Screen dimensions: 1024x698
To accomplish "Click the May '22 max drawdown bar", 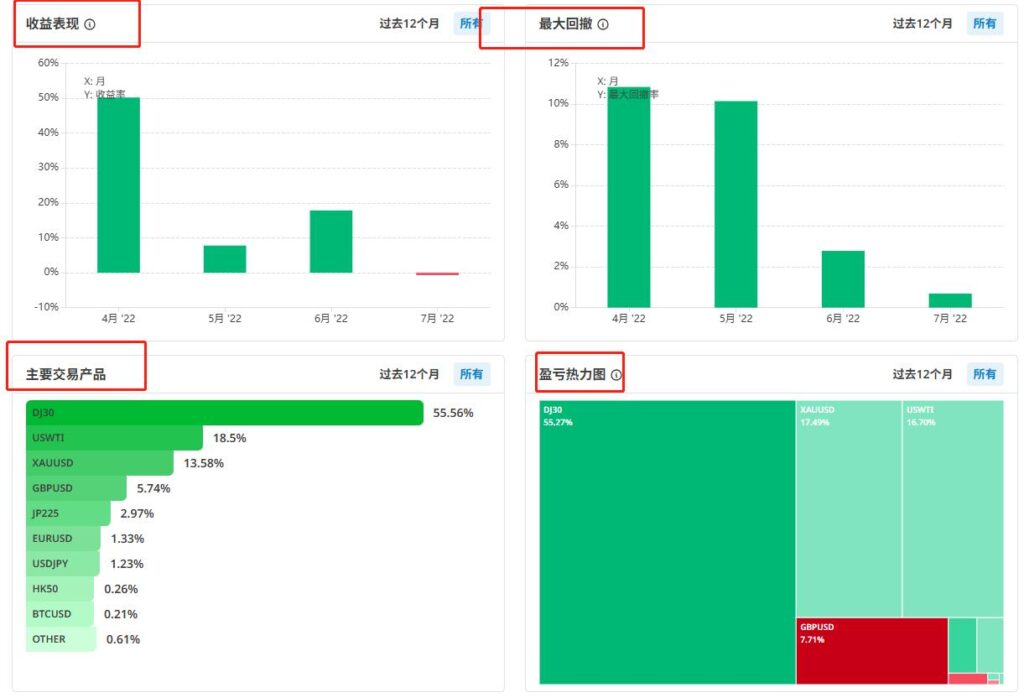I will point(736,204).
